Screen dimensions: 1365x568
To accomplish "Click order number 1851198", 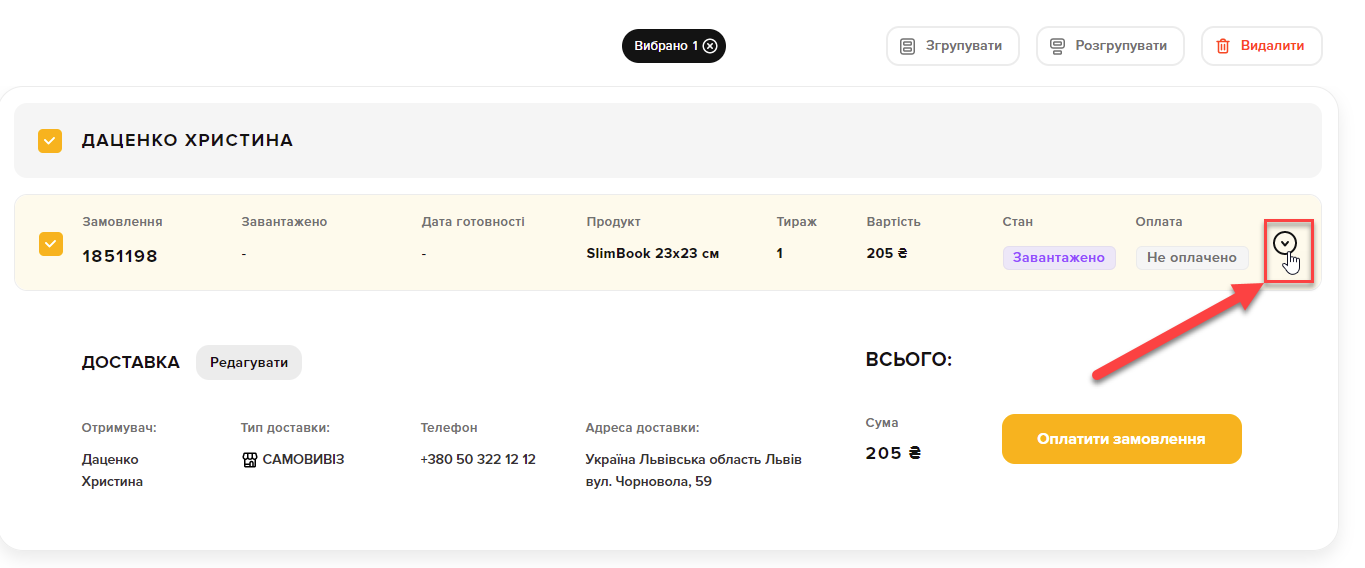I will click(120, 256).
